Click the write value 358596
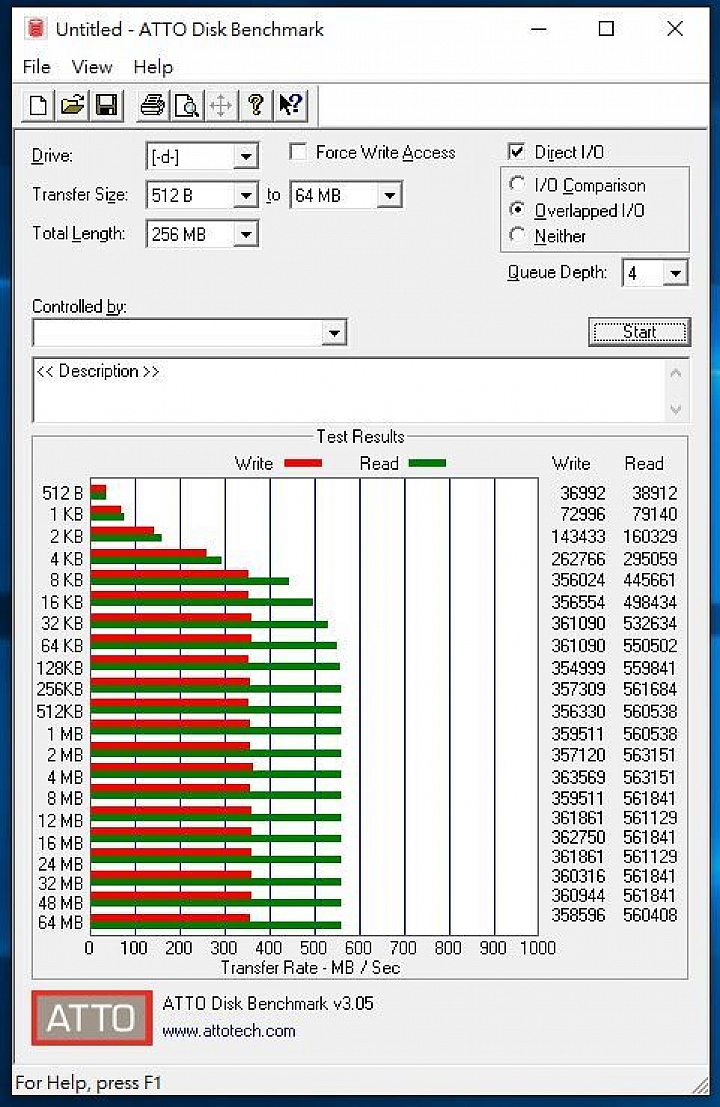Screen dimensions: 720x1107 (x=578, y=915)
